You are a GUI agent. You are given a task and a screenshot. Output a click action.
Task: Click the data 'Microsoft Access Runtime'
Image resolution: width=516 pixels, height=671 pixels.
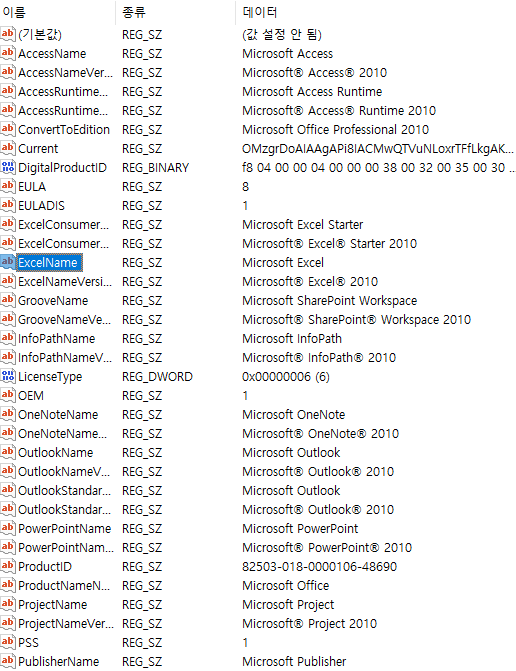point(312,92)
